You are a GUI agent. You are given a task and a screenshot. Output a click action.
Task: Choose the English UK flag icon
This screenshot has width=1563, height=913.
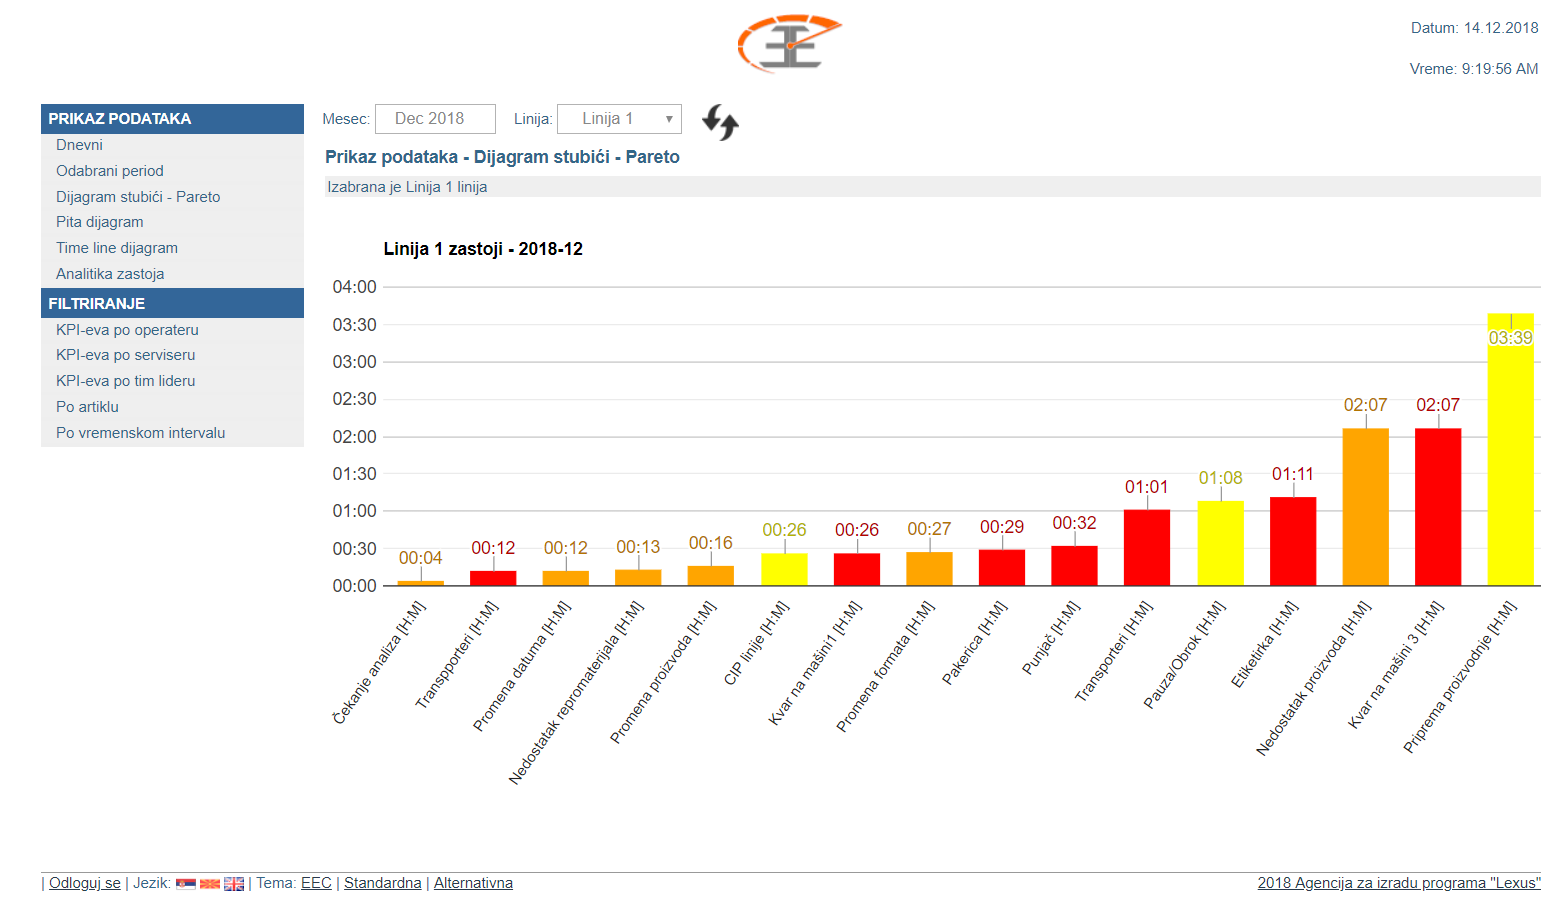click(234, 884)
